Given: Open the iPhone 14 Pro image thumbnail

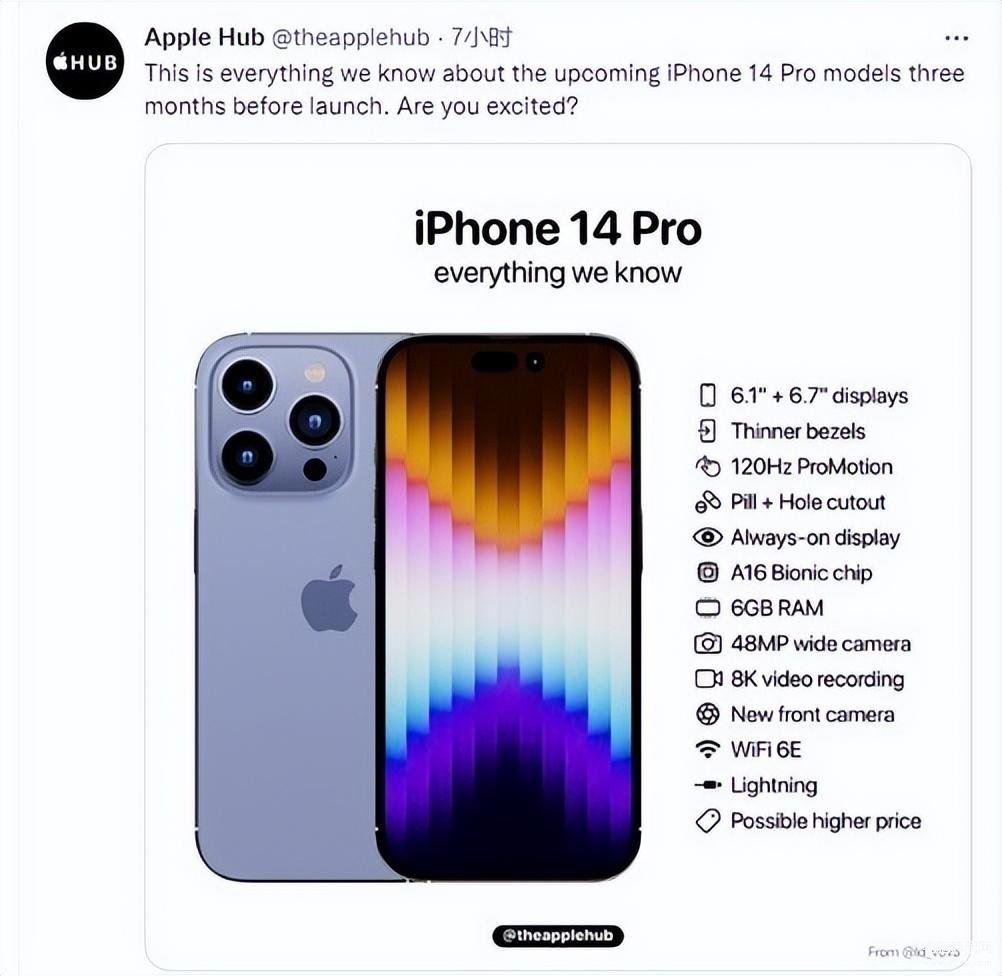Looking at the screenshot, I should pyautogui.click(x=558, y=556).
